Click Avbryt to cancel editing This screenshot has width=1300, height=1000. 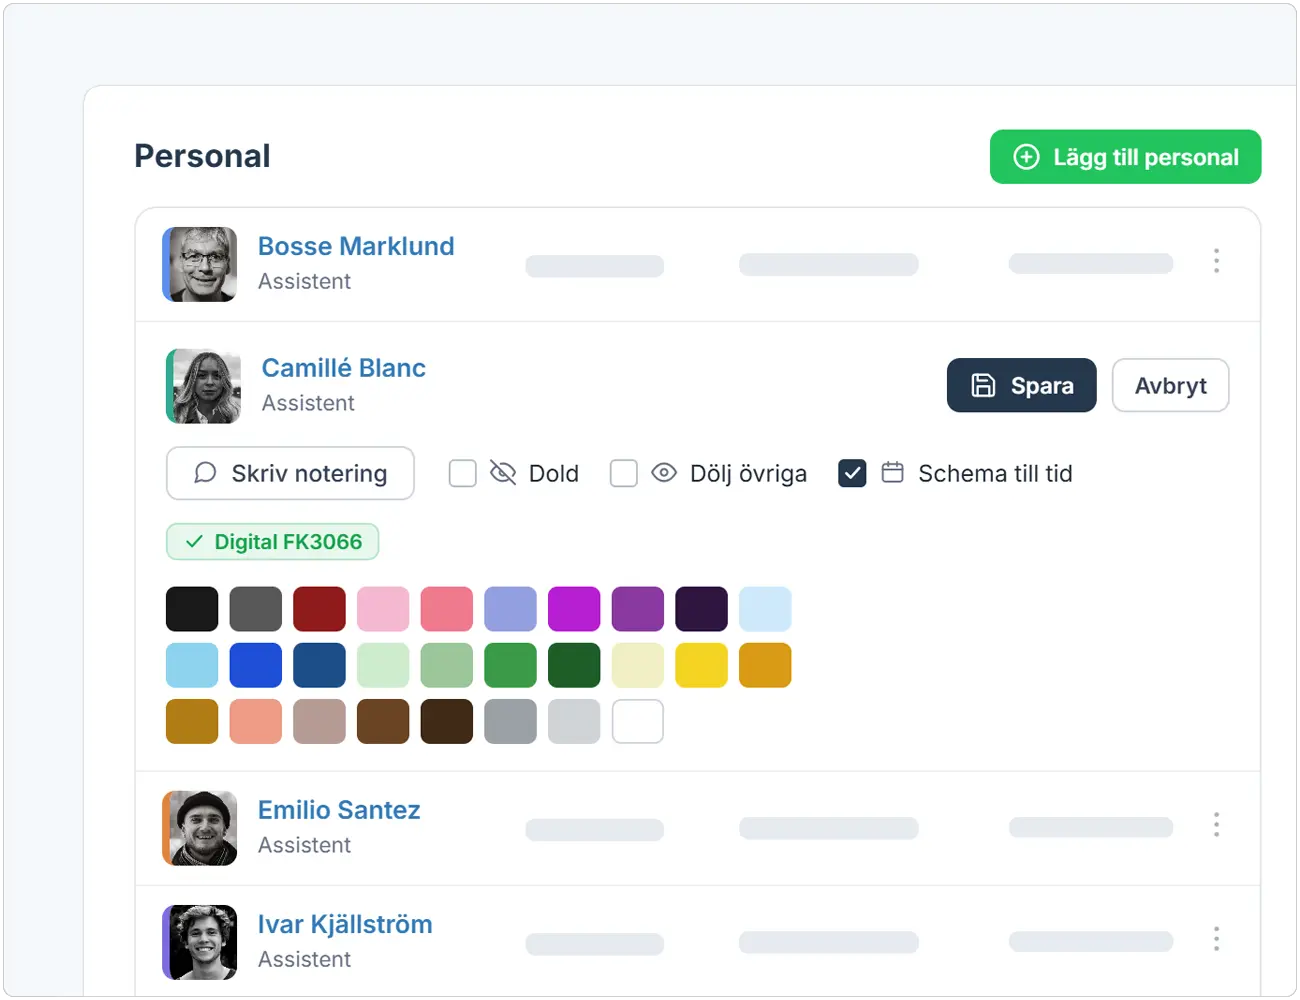point(1170,385)
